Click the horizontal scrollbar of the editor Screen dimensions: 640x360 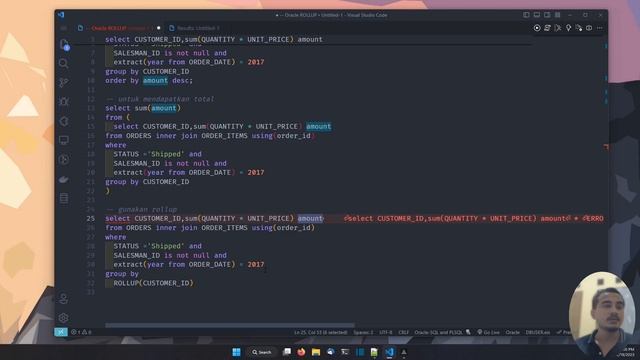230,325
